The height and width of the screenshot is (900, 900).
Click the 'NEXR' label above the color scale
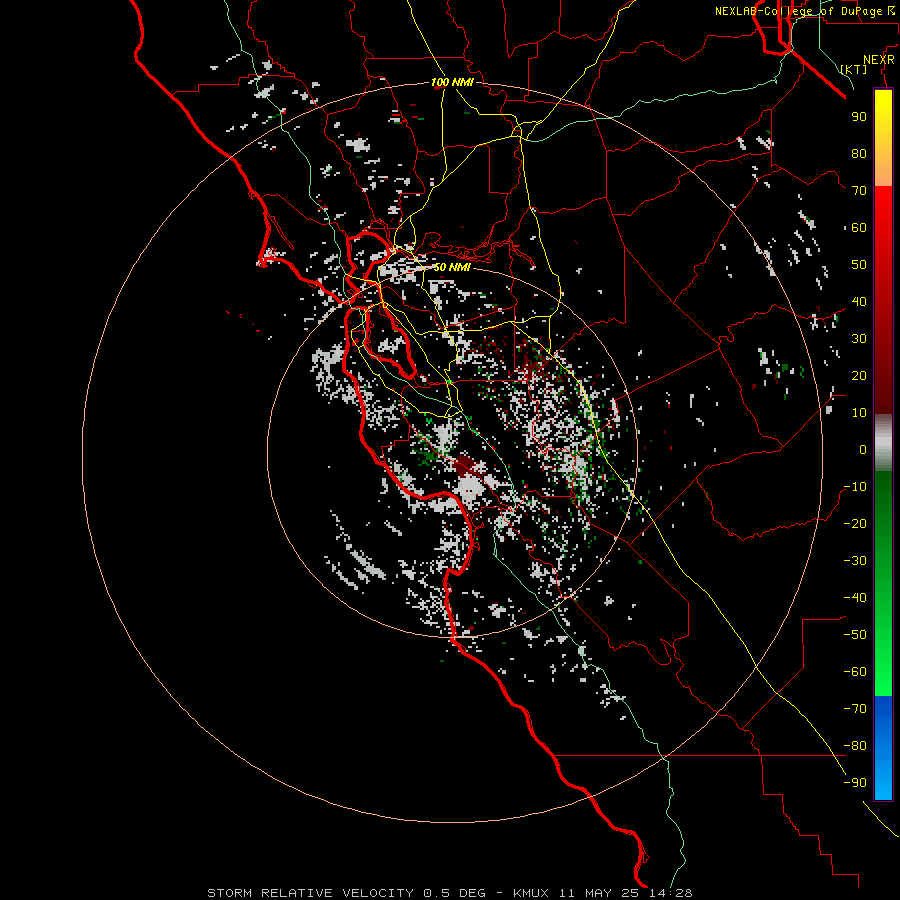(x=879, y=60)
